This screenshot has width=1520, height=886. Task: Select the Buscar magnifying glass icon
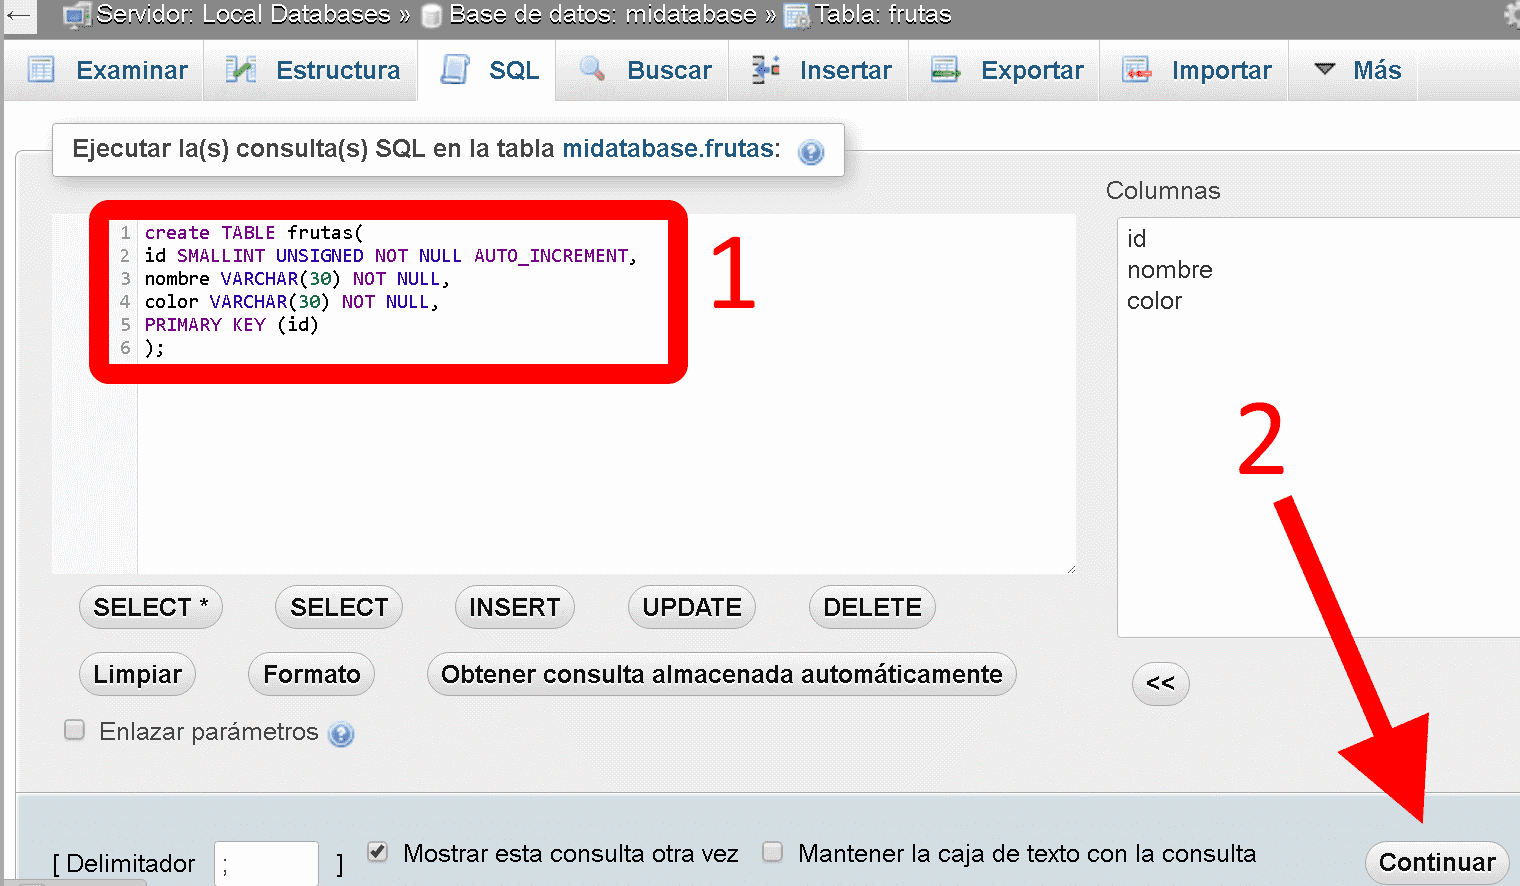pos(591,69)
